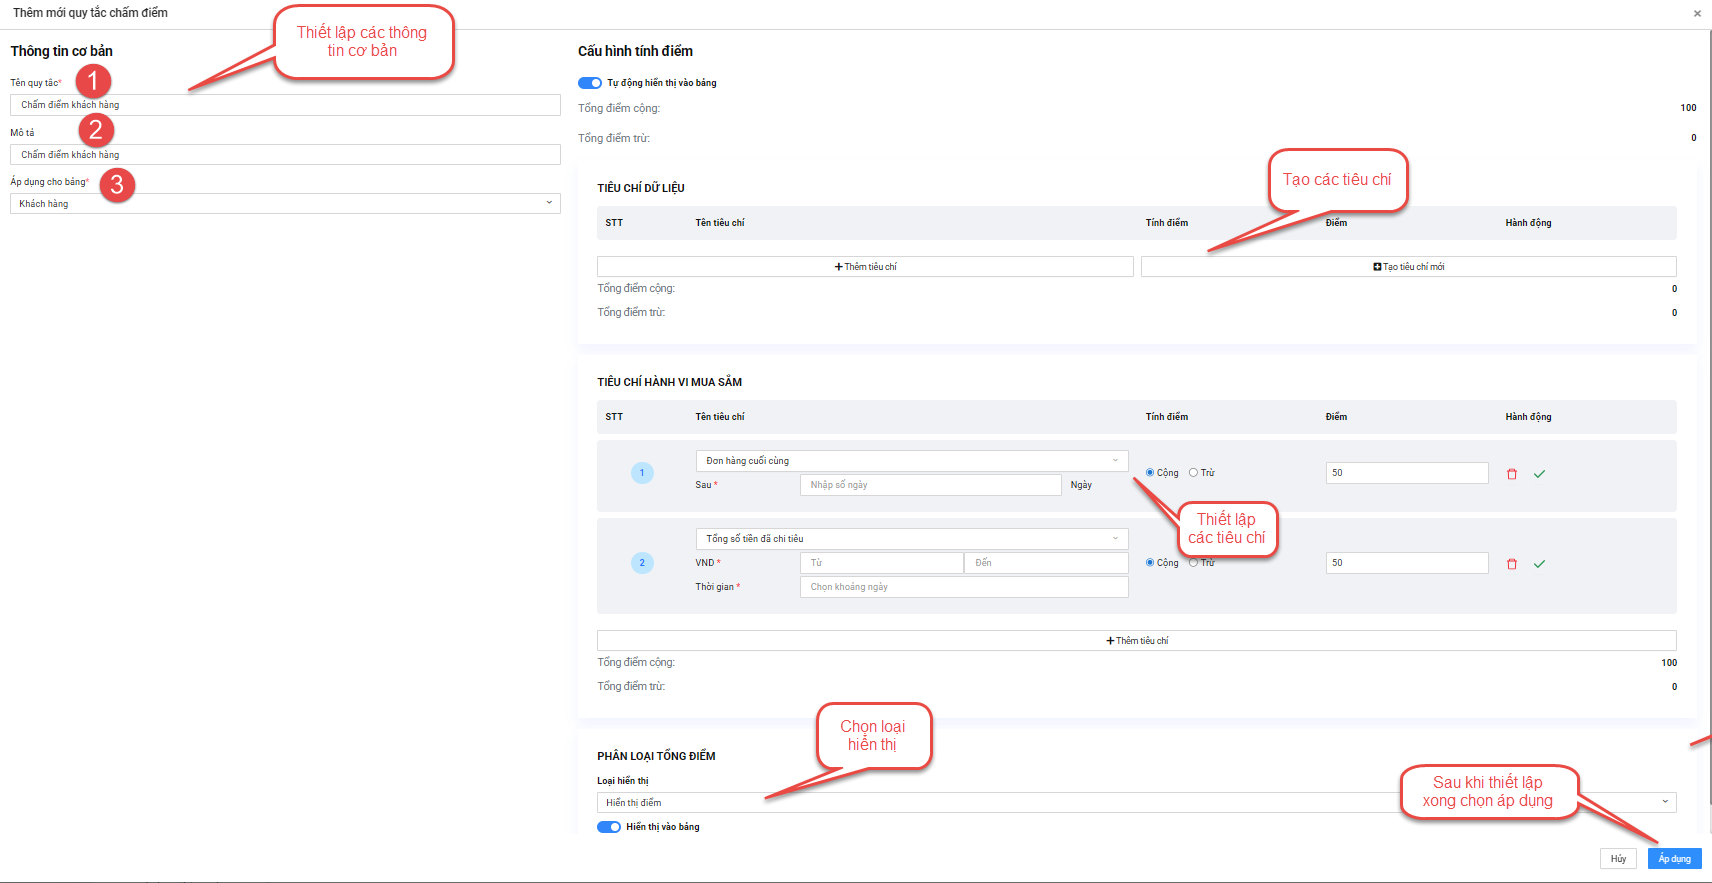This screenshot has width=1712, height=883.
Task: Open the 'Loại hiển thị' dropdown showing 'Hiển thị điểm'
Action: (1137, 803)
